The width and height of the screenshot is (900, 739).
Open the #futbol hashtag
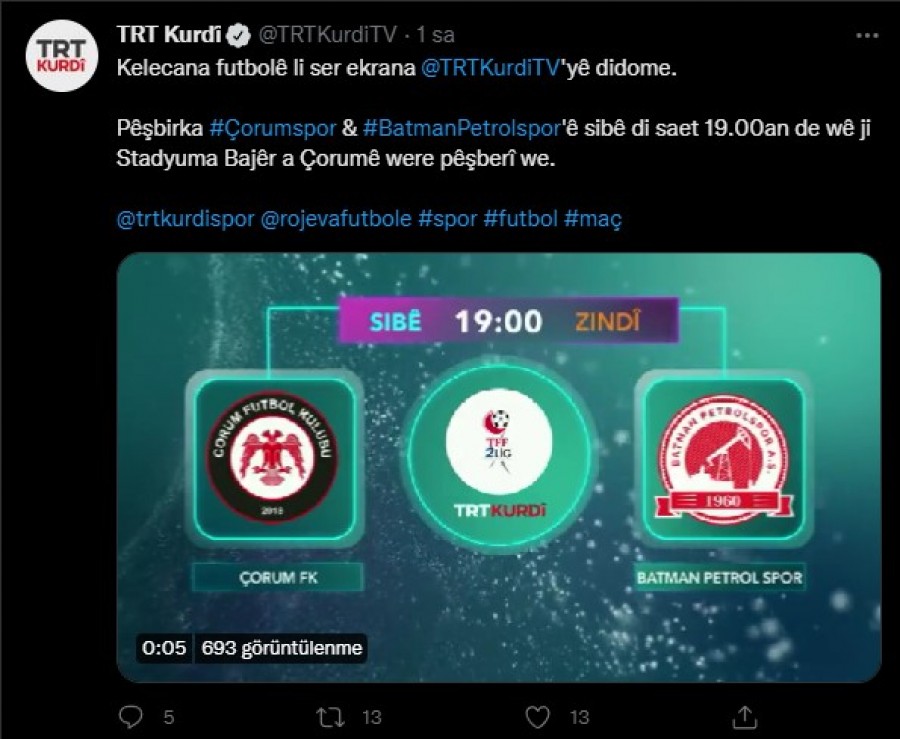click(x=521, y=219)
